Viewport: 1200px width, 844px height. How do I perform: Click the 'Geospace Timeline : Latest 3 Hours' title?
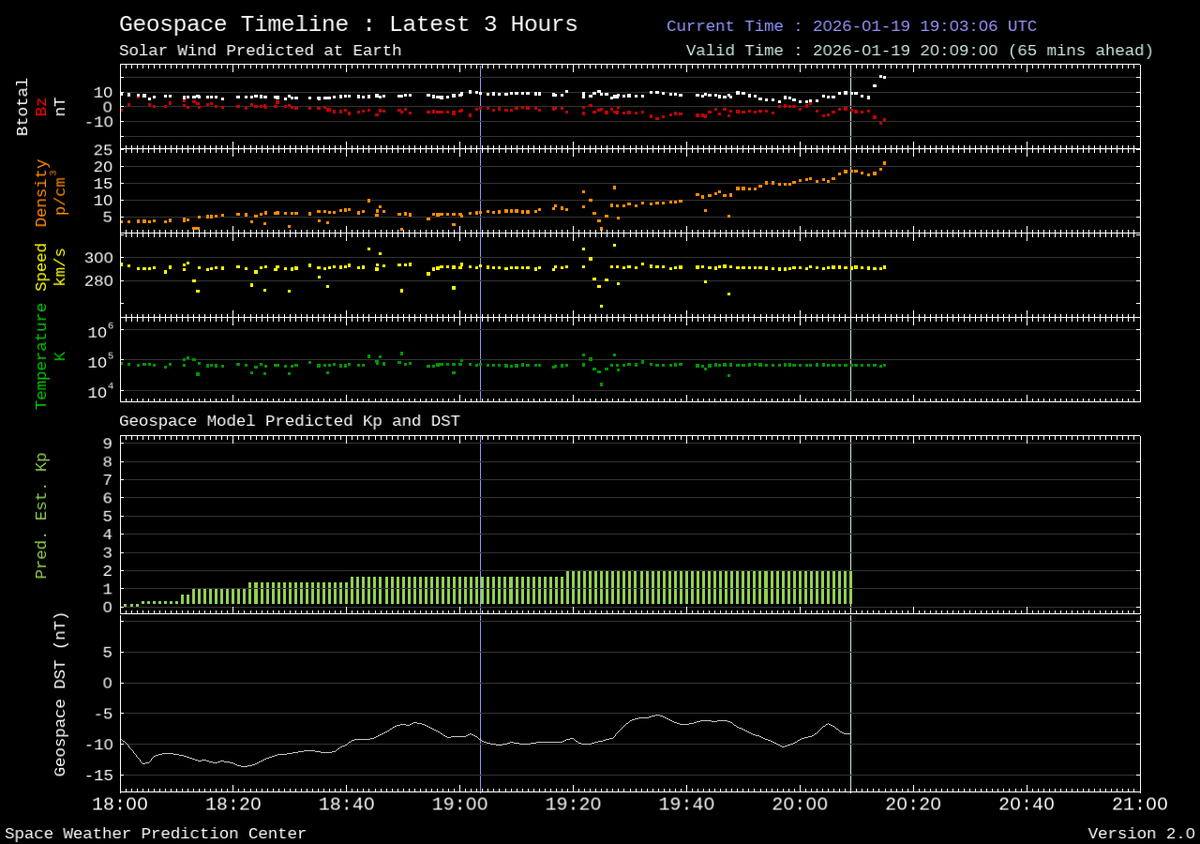pos(348,25)
